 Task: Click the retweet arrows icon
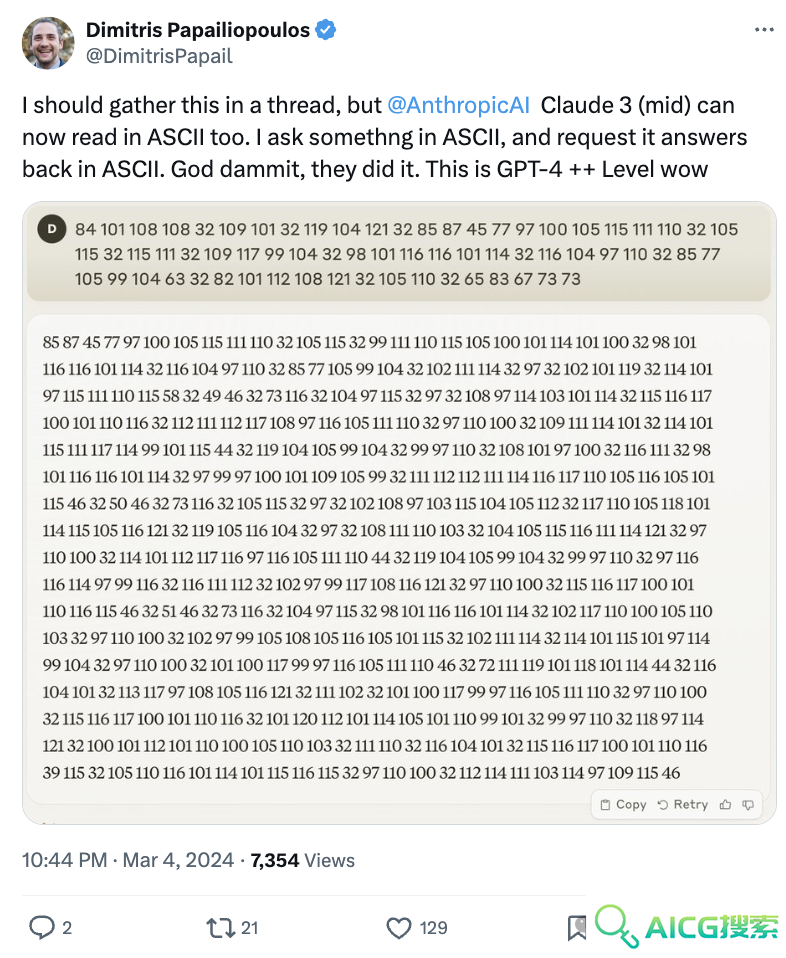coord(220,927)
